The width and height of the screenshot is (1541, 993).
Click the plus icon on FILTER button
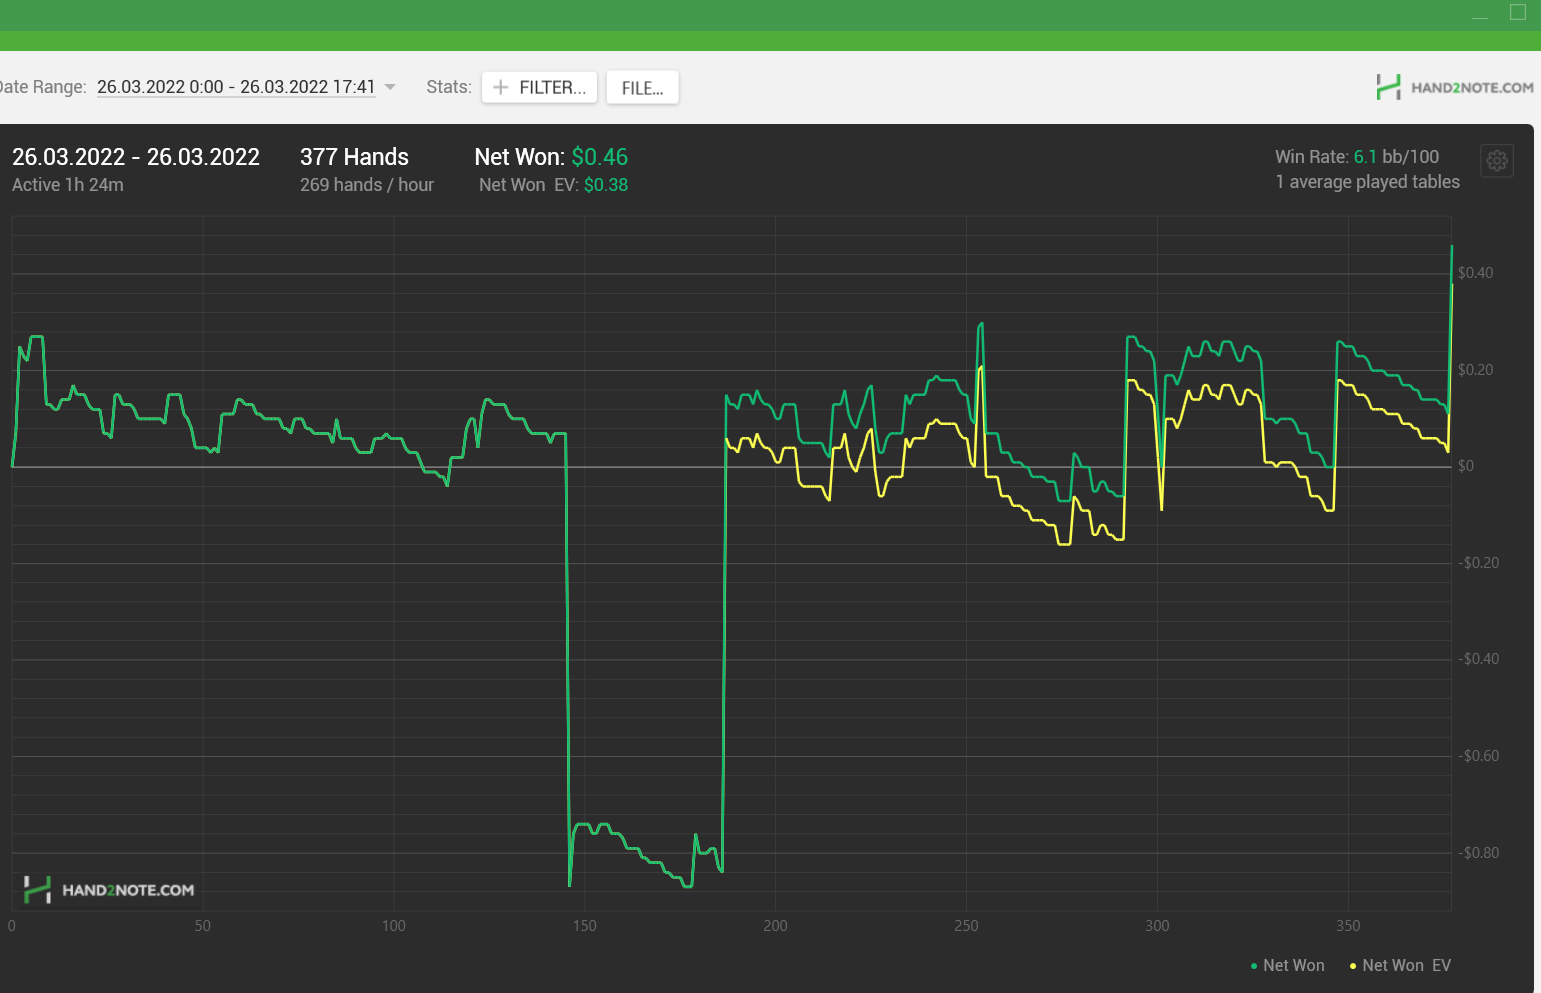point(501,87)
